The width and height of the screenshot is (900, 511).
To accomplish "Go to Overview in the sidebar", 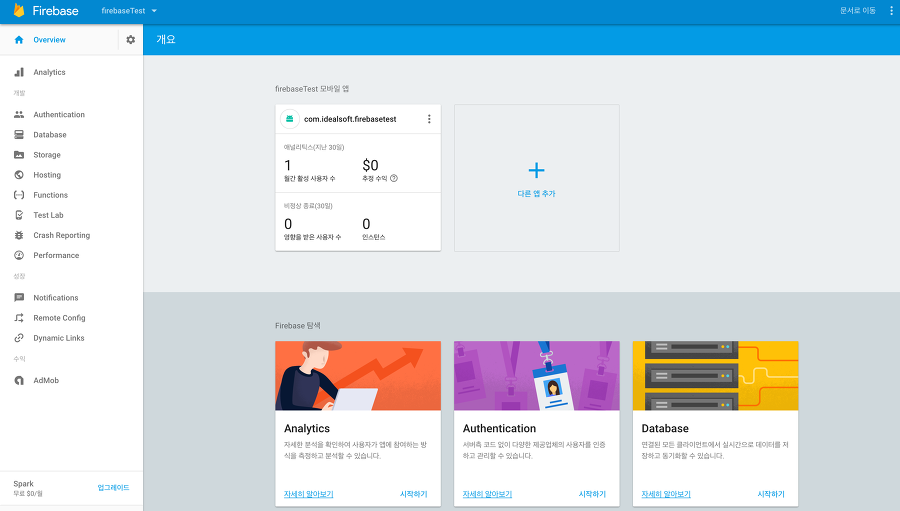I will 49,40.
